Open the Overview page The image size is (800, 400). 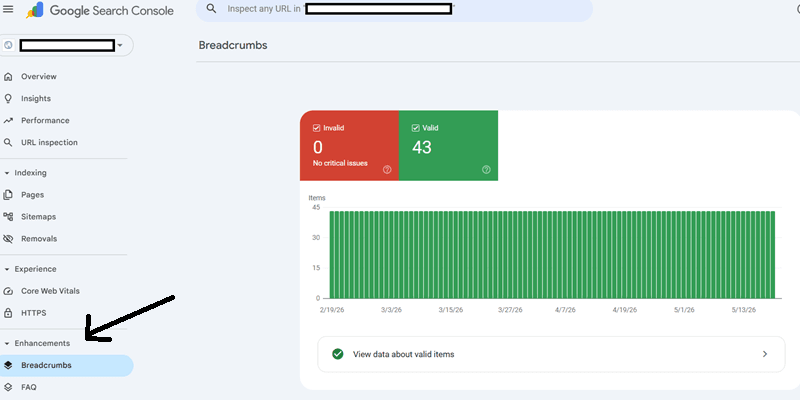[x=39, y=77]
